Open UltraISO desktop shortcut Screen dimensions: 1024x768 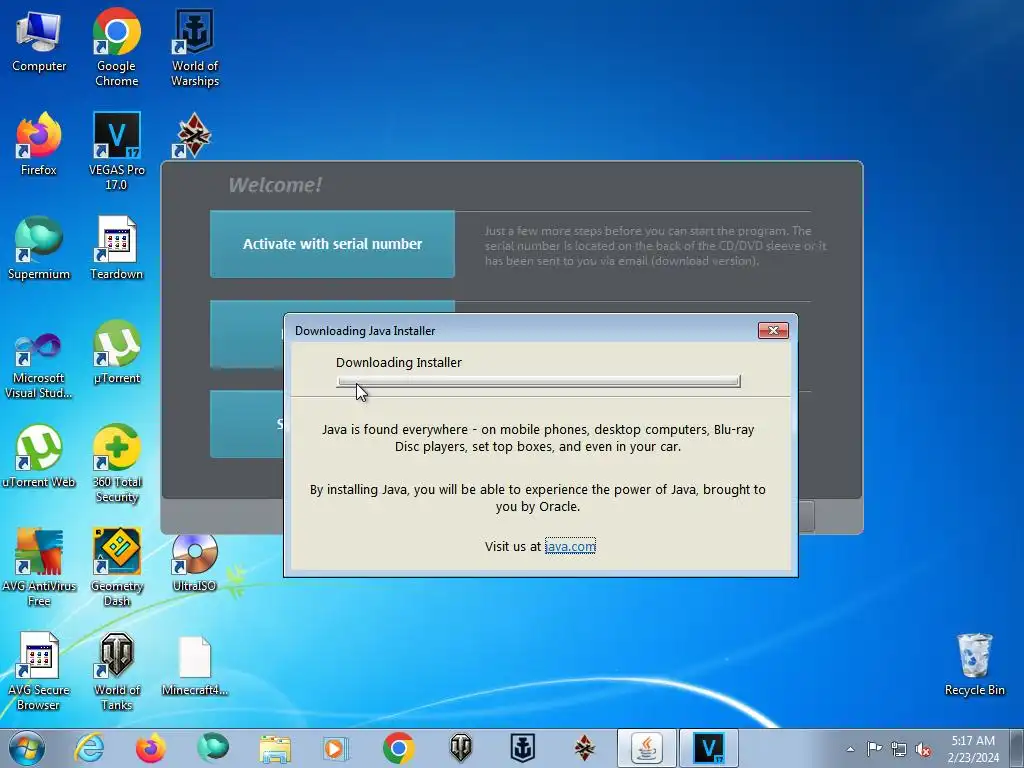click(194, 562)
